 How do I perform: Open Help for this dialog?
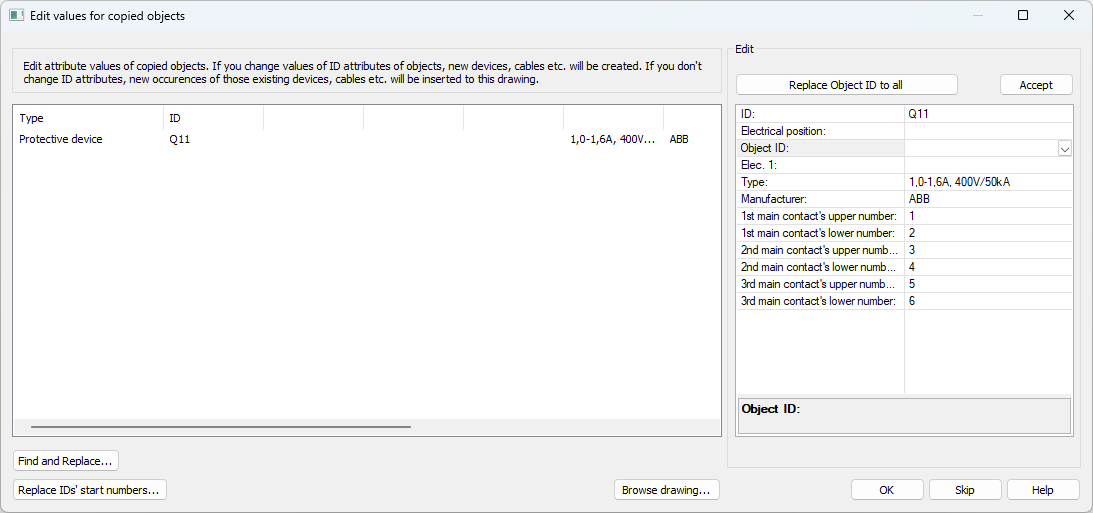pyautogui.click(x=1043, y=490)
